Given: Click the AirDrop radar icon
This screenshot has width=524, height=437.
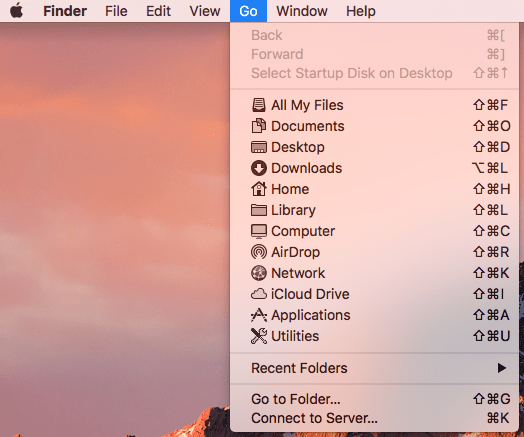Looking at the screenshot, I should click(x=259, y=252).
